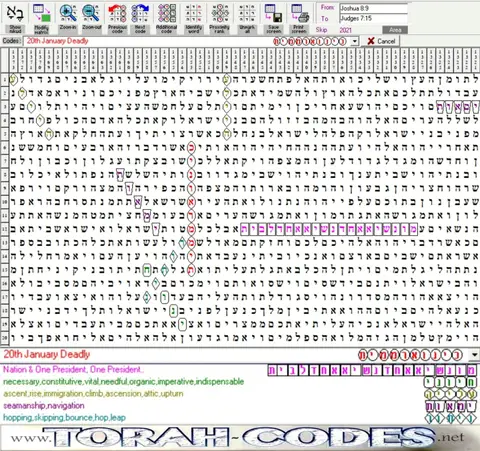This screenshot has height=451, width=480.
Task: Click the Area button
Action: tap(395, 30)
